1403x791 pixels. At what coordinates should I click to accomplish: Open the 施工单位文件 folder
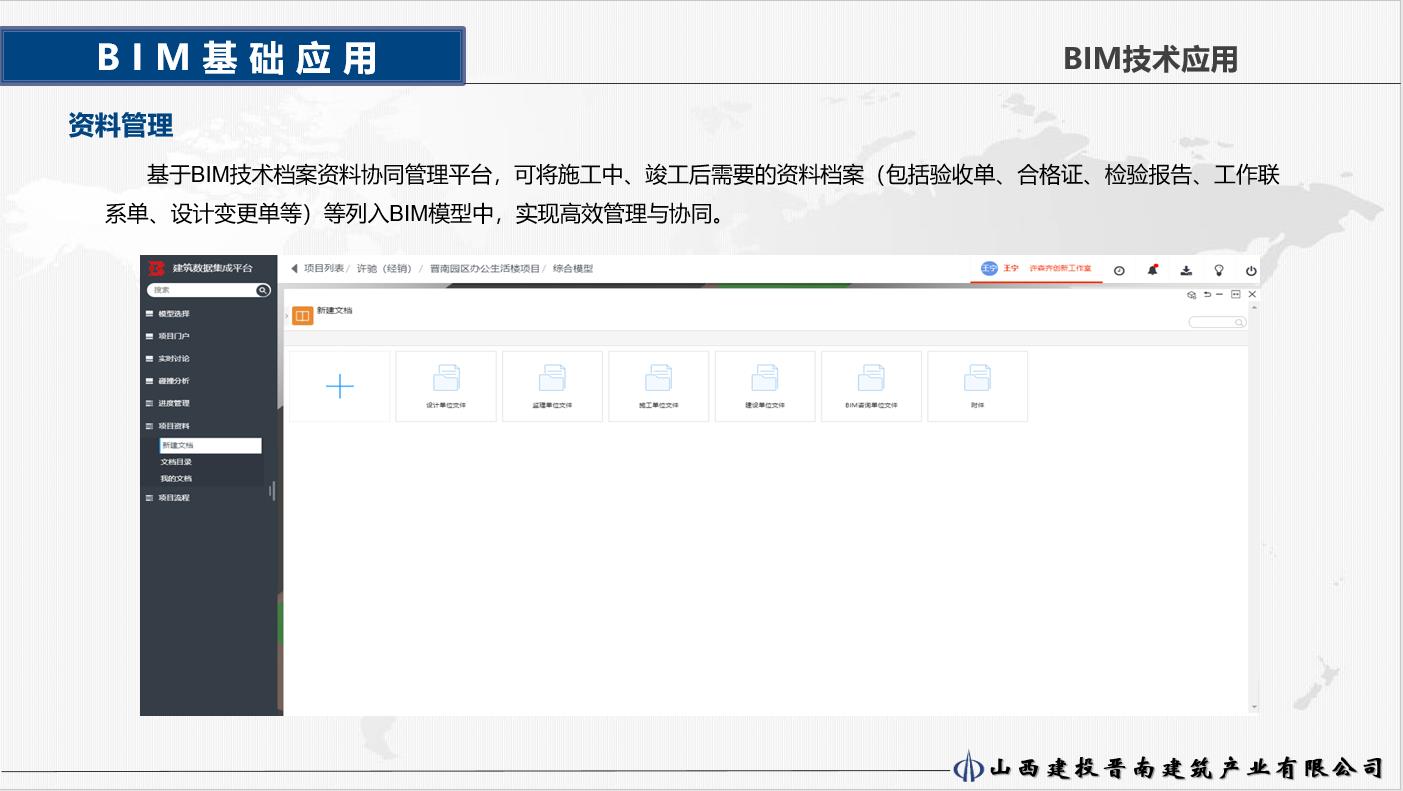click(659, 386)
